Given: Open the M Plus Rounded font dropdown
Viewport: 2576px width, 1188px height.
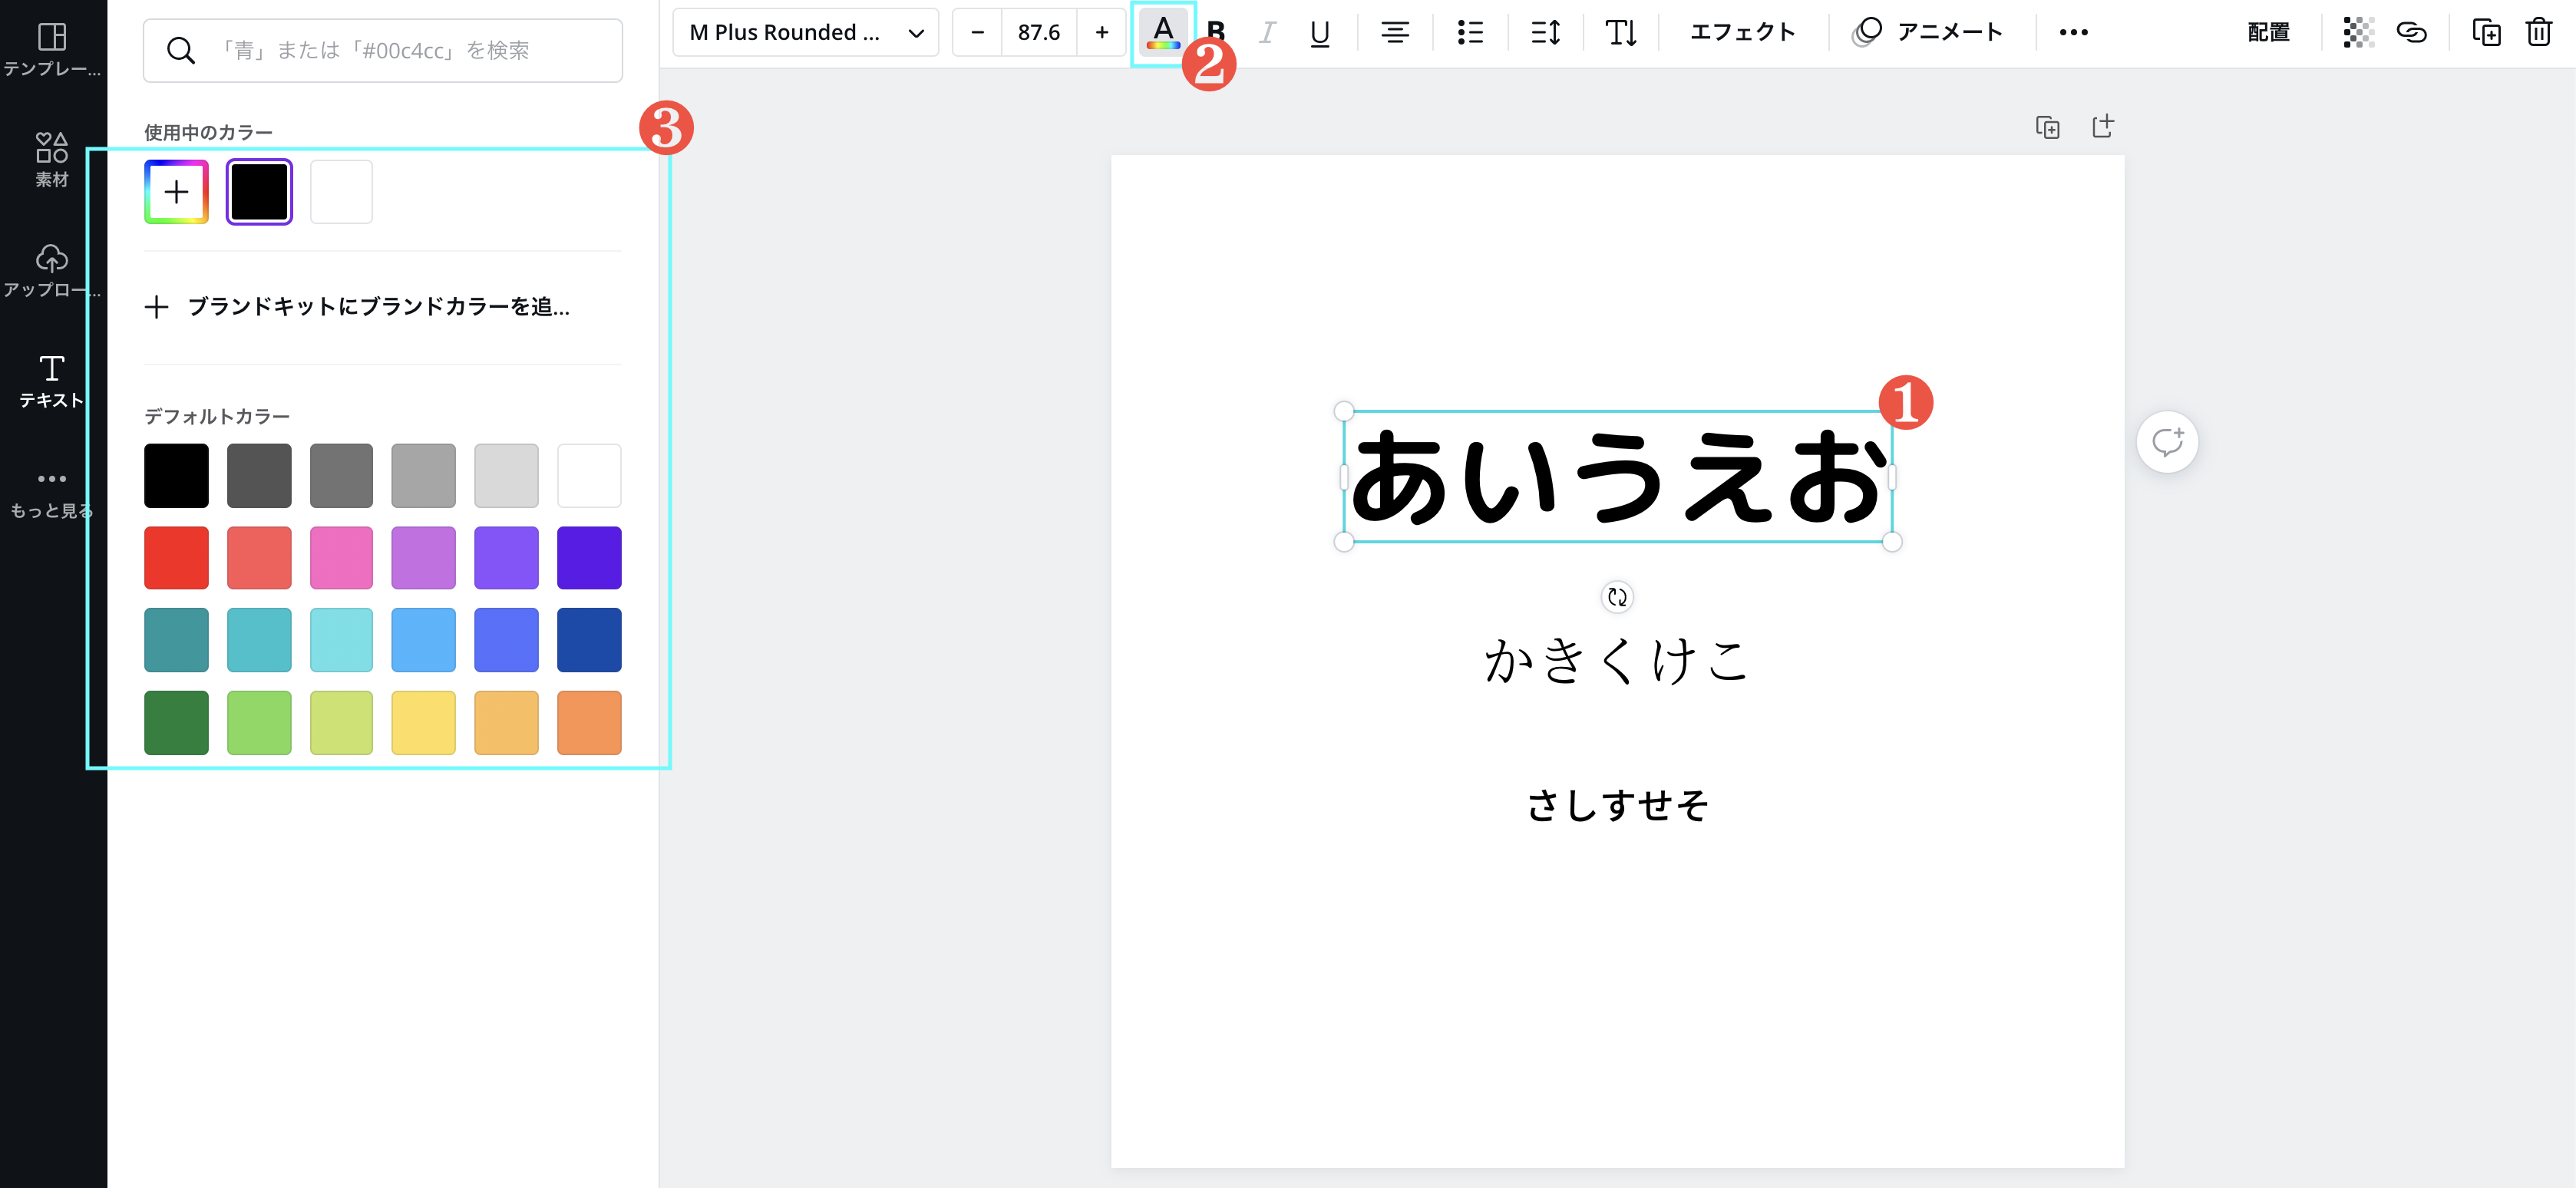Looking at the screenshot, I should point(805,32).
